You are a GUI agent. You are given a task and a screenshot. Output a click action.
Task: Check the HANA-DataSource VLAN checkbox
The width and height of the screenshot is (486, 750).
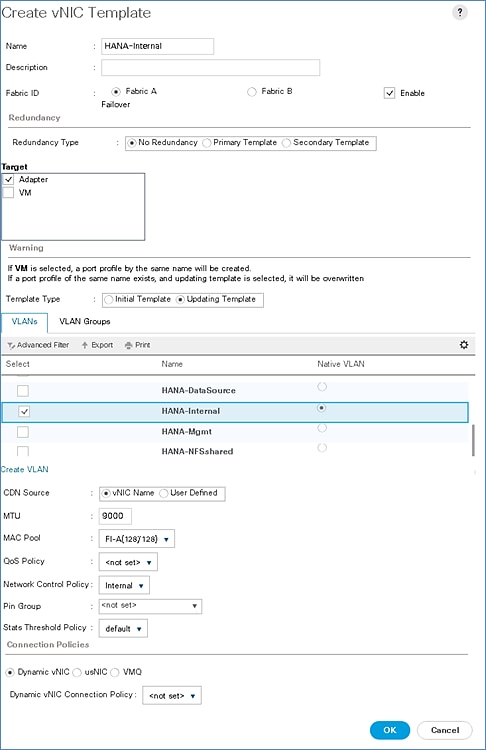pos(23,391)
